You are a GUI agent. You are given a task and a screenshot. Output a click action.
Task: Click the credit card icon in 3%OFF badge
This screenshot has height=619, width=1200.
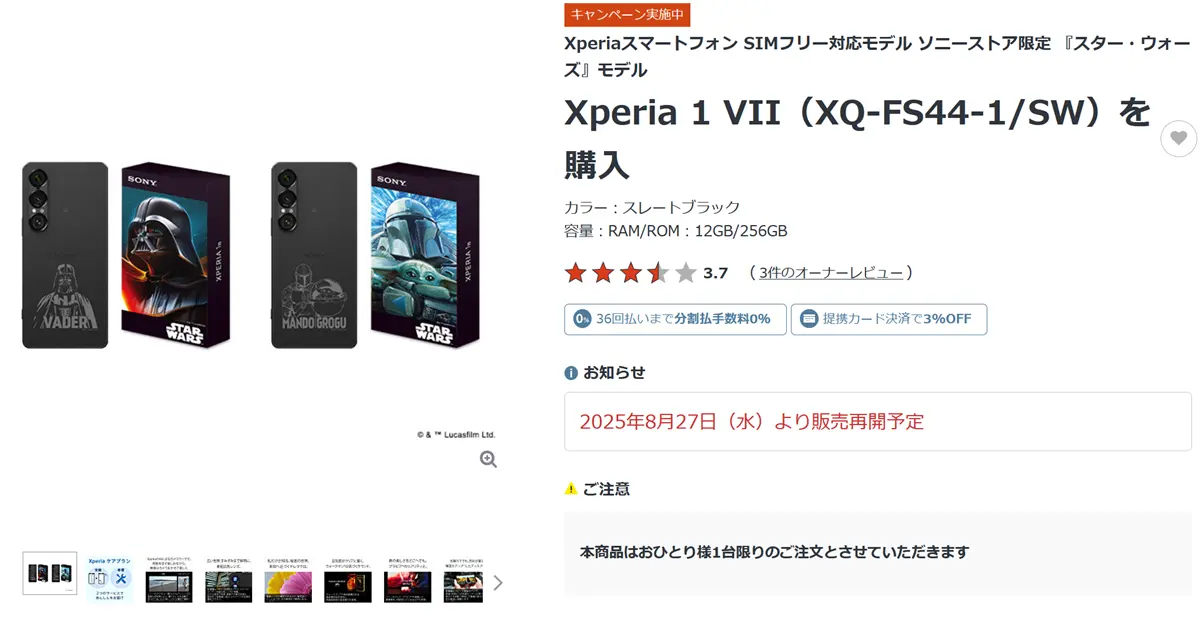point(808,319)
